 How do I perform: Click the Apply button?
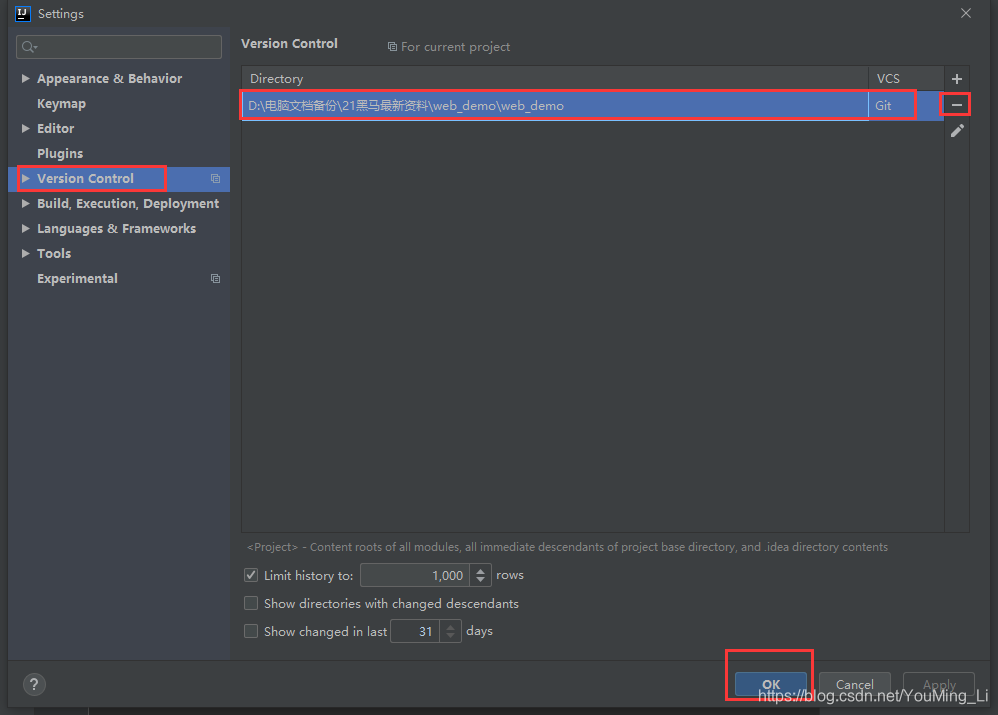pos(939,684)
